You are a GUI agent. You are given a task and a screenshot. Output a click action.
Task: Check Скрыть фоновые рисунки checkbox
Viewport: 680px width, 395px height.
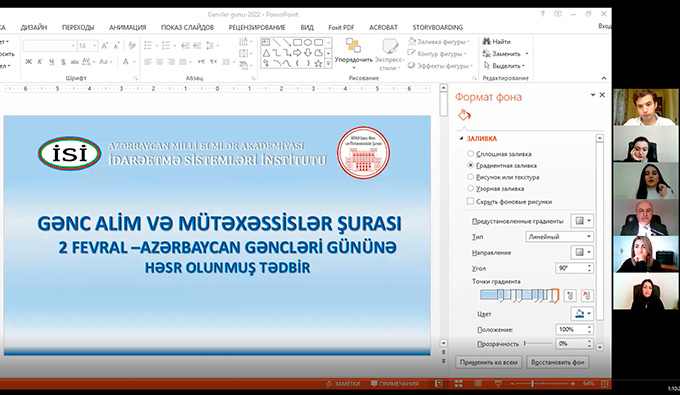pos(471,201)
